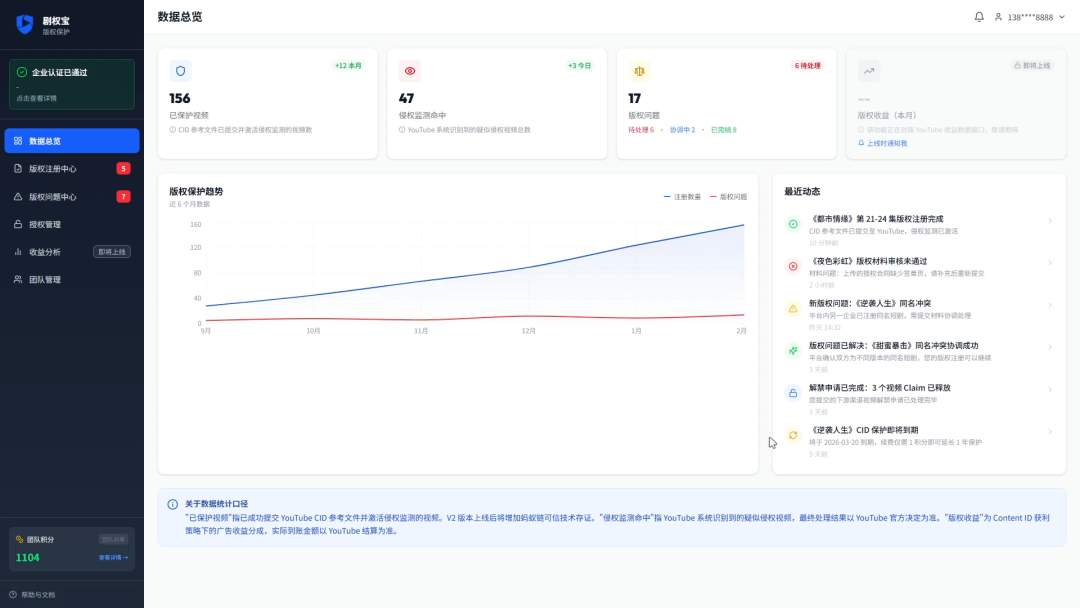Expand the 解禁申请已完成 activity chevron
This screenshot has height=608, width=1080.
pyautogui.click(x=1050, y=390)
